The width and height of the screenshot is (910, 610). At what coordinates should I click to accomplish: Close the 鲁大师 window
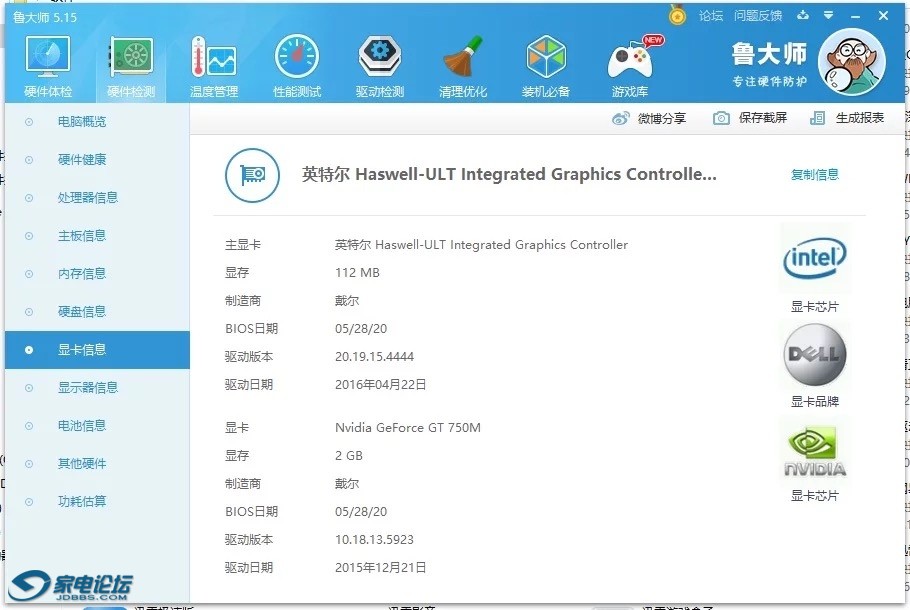[883, 16]
